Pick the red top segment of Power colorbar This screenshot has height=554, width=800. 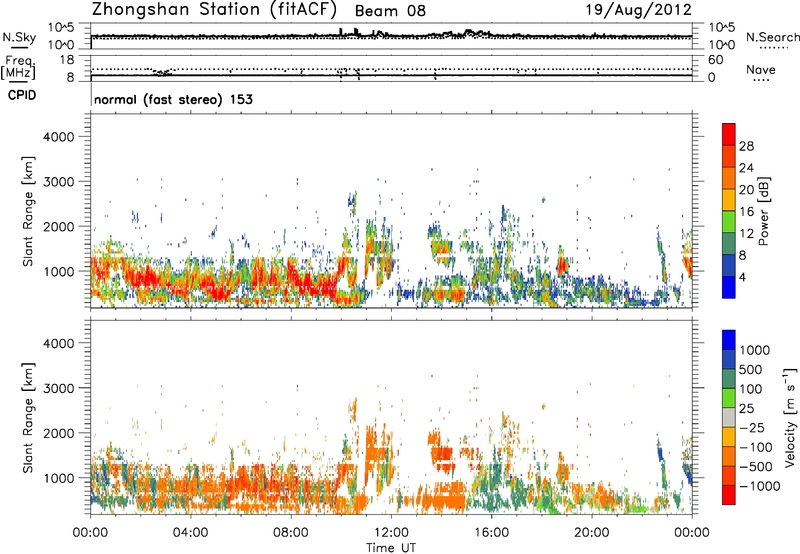(x=729, y=134)
